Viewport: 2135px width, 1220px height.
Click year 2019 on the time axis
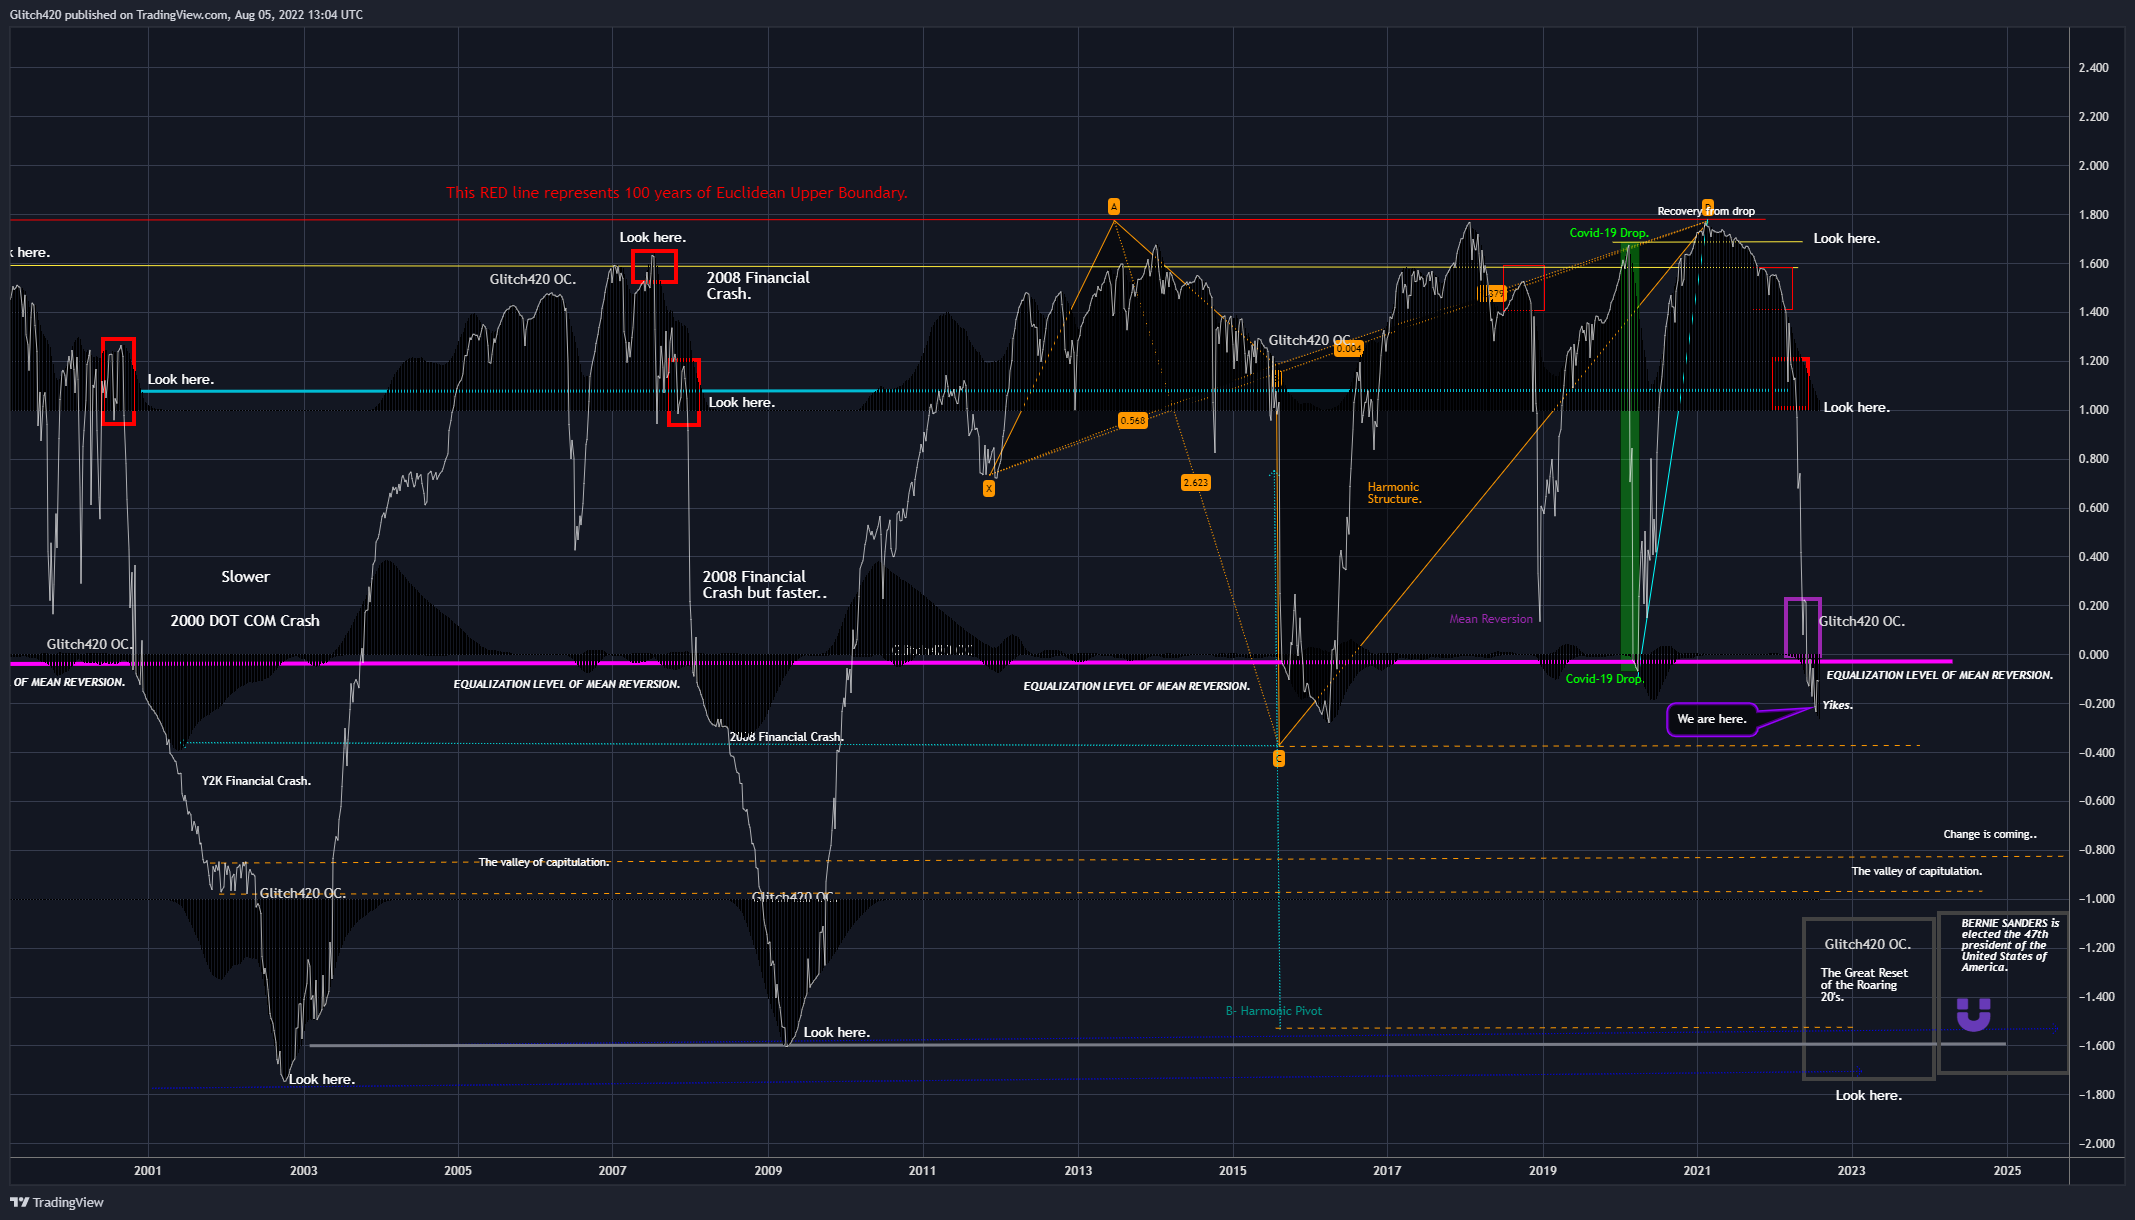[x=1543, y=1171]
